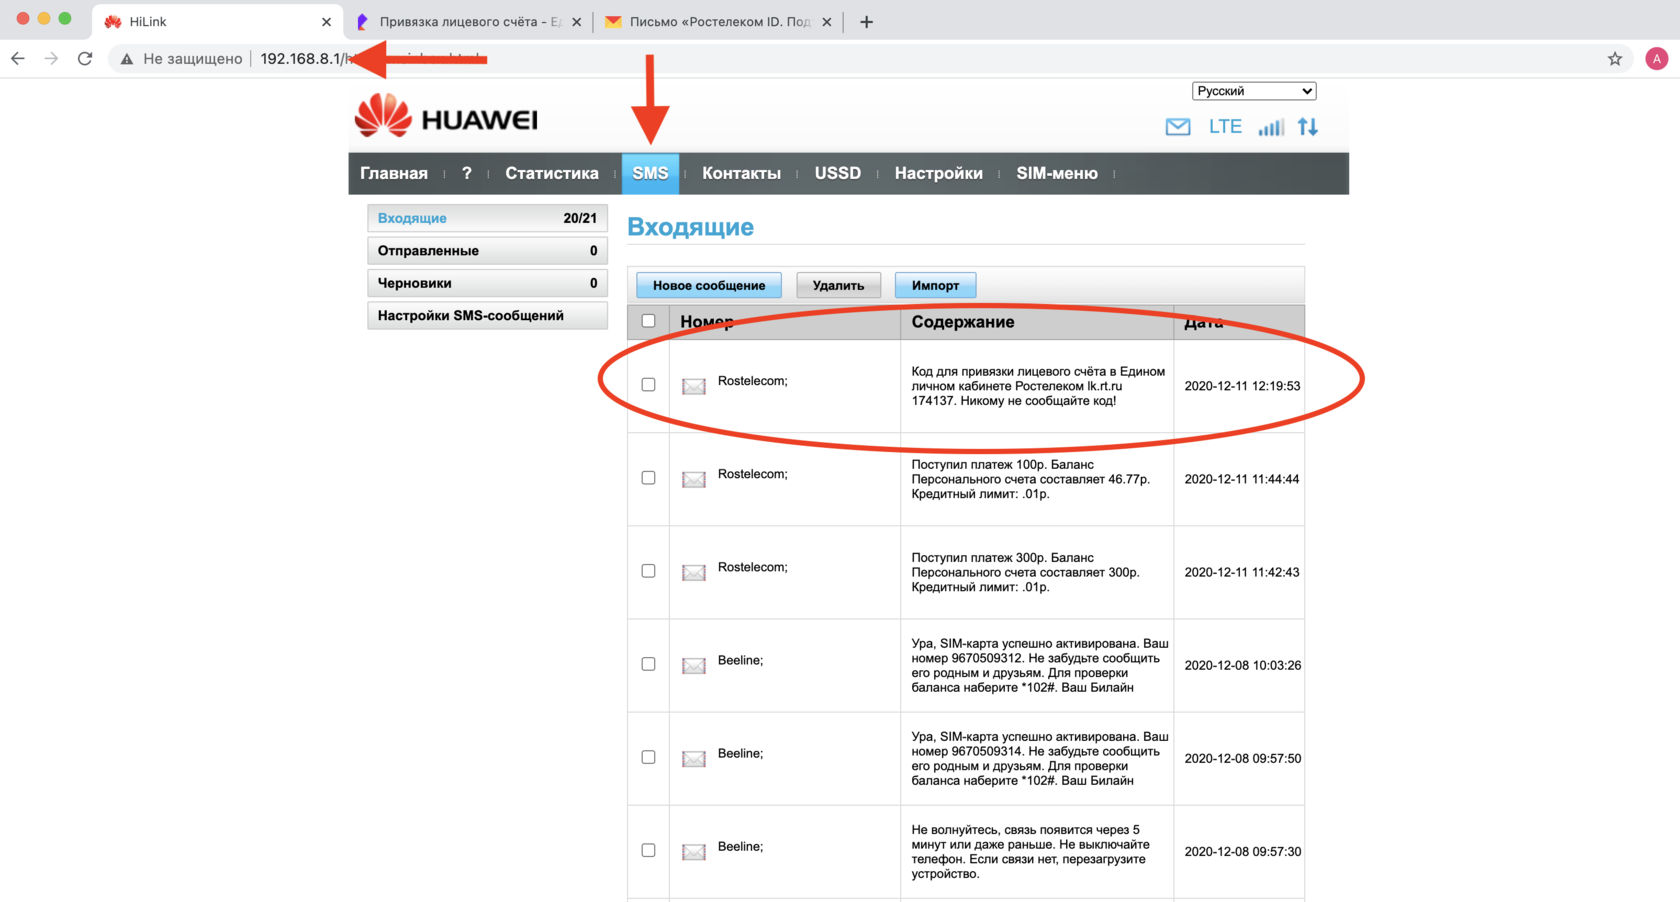Open Настройки SMS-сообщений in sidebar
This screenshot has height=902, width=1680.
tap(487, 316)
